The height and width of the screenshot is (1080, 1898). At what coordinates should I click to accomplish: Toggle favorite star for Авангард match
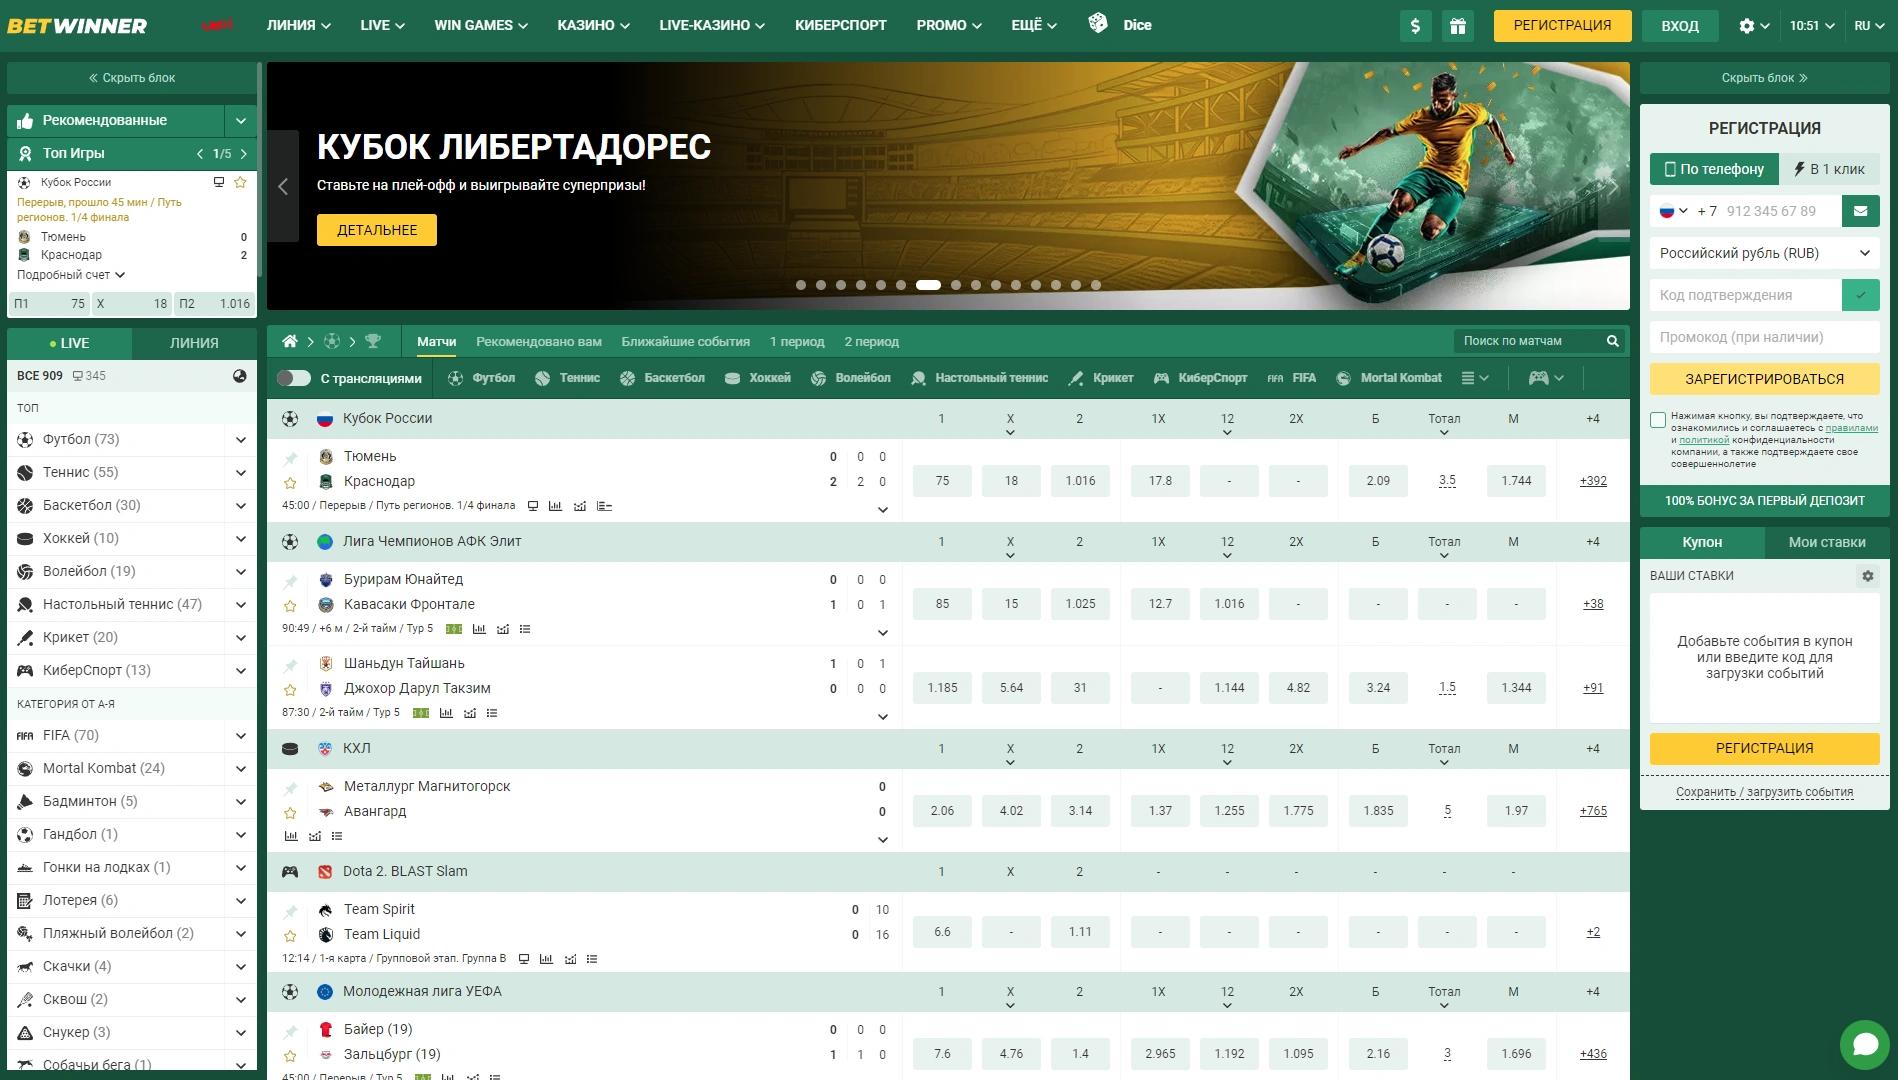pos(290,812)
